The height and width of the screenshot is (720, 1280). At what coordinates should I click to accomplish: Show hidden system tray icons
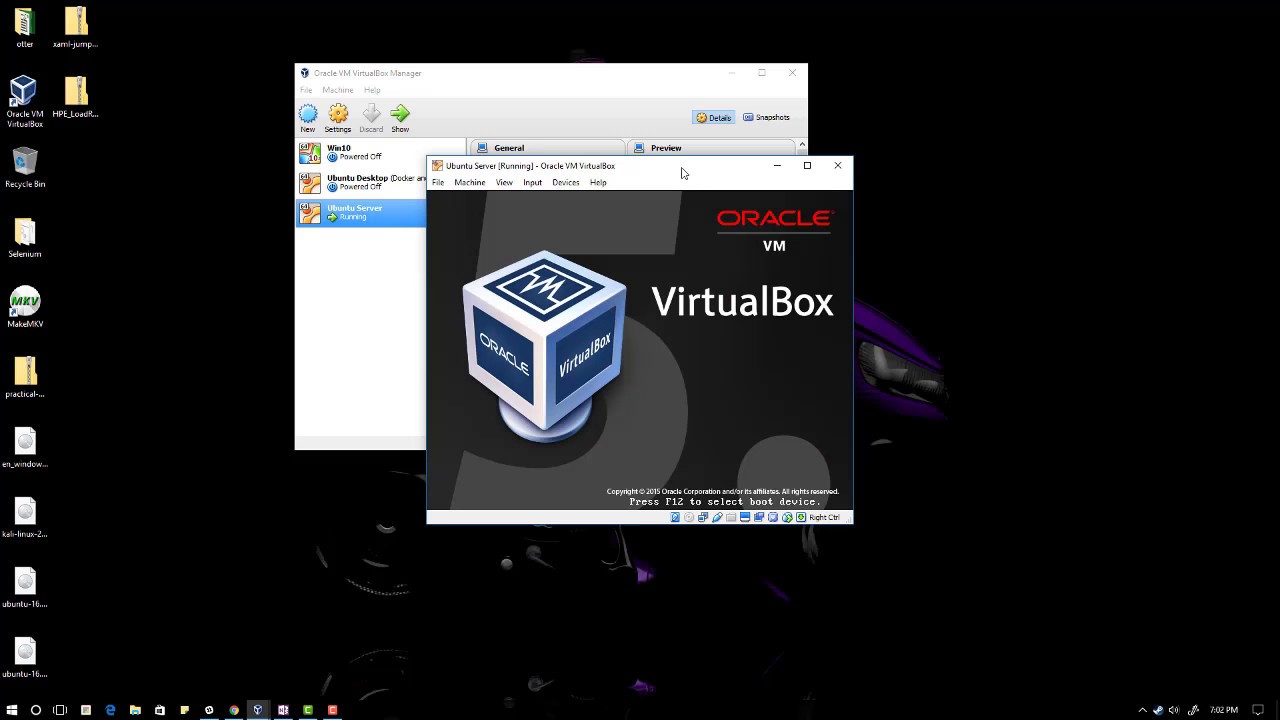(x=1143, y=710)
